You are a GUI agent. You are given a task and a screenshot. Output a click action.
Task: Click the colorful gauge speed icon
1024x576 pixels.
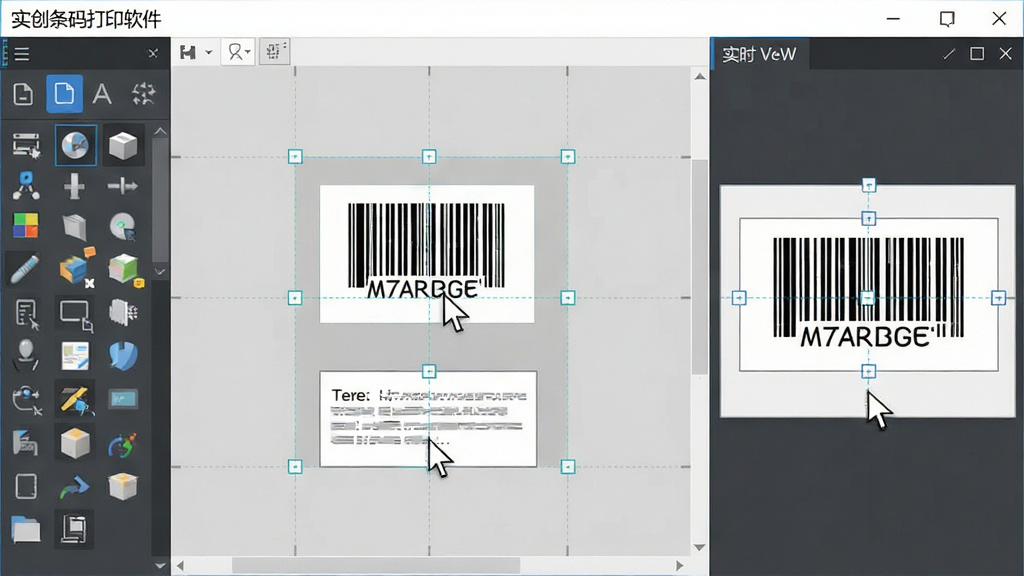122,444
